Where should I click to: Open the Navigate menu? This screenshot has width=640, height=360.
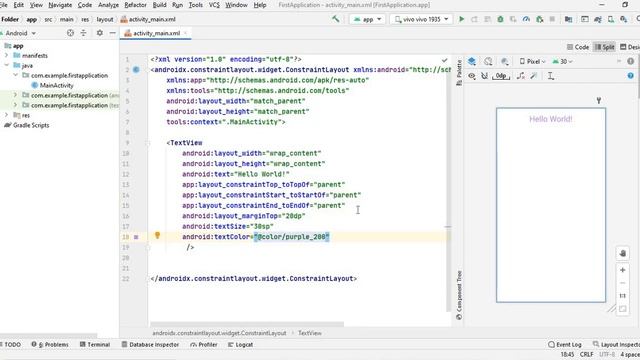tap(60, 5)
